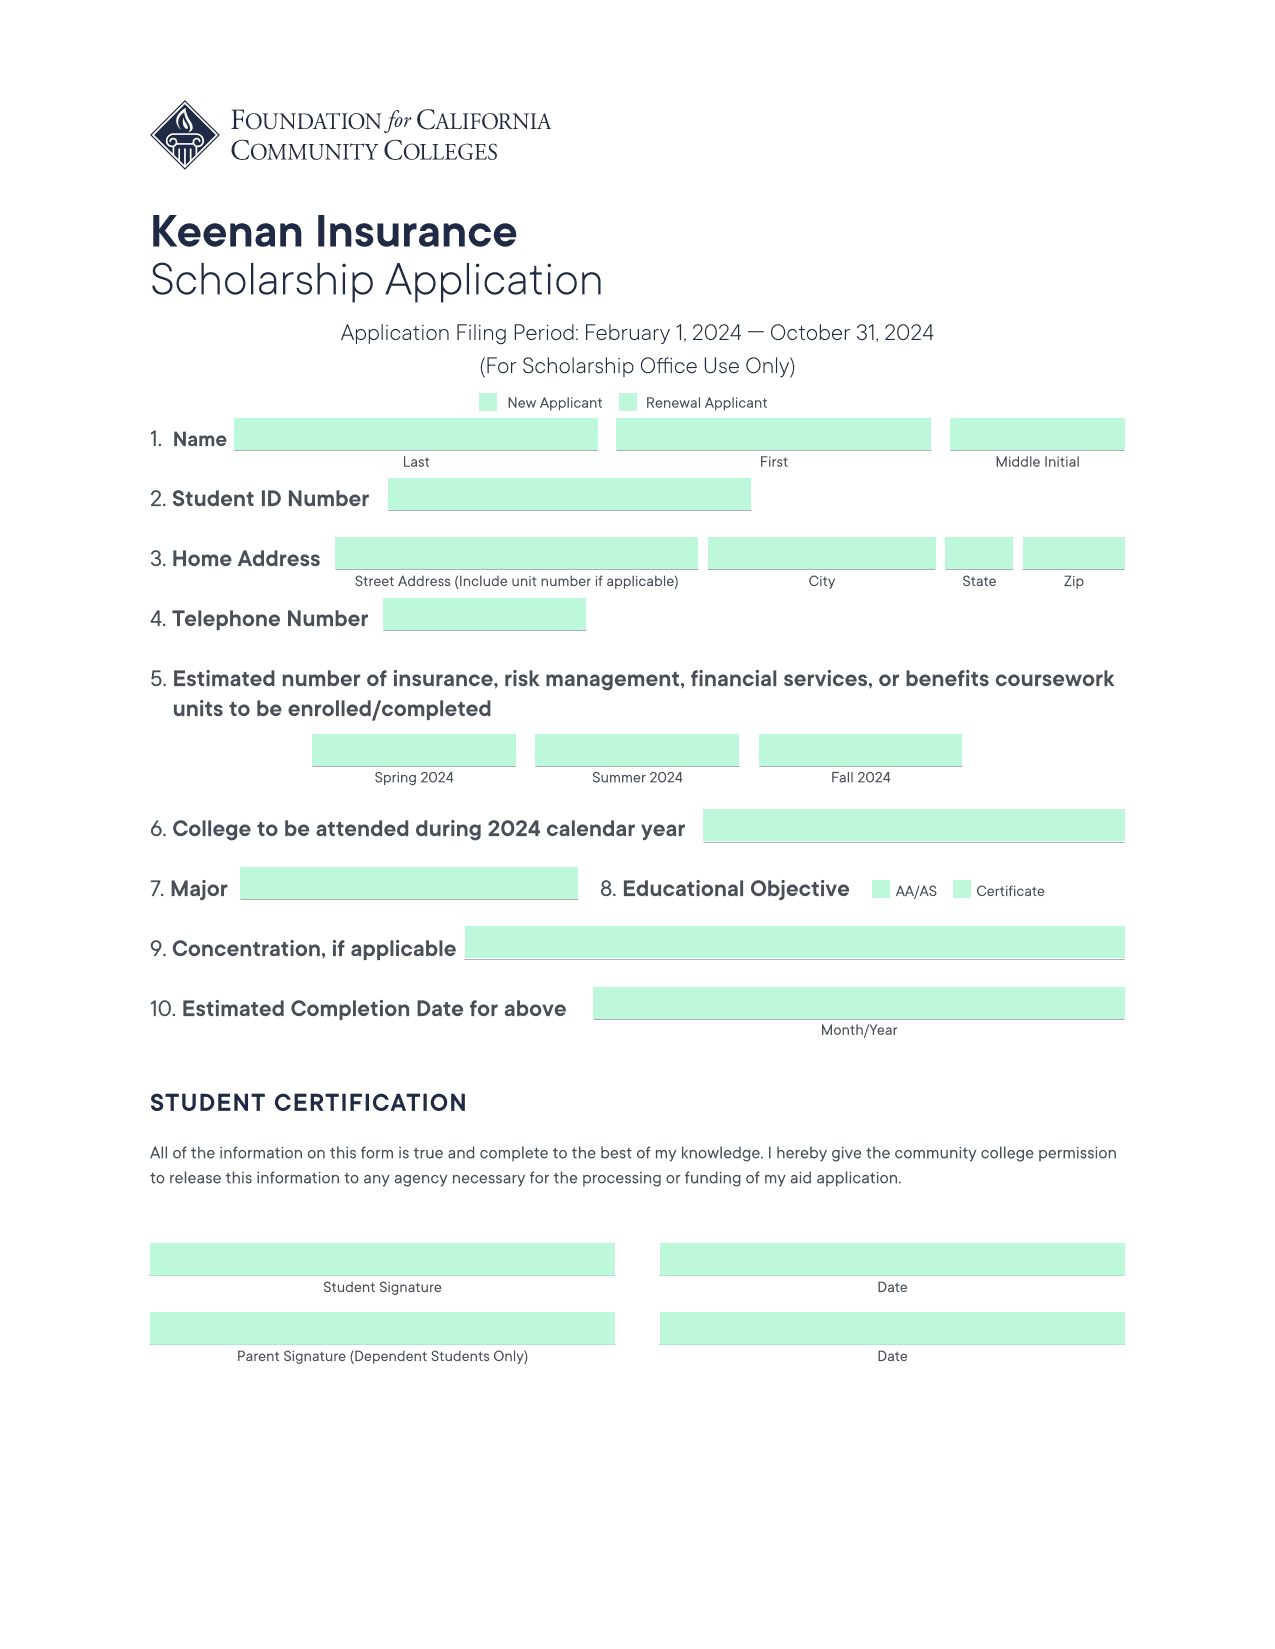Tick the AA/AS educational objective checkbox
The image size is (1275, 1649).
(881, 889)
